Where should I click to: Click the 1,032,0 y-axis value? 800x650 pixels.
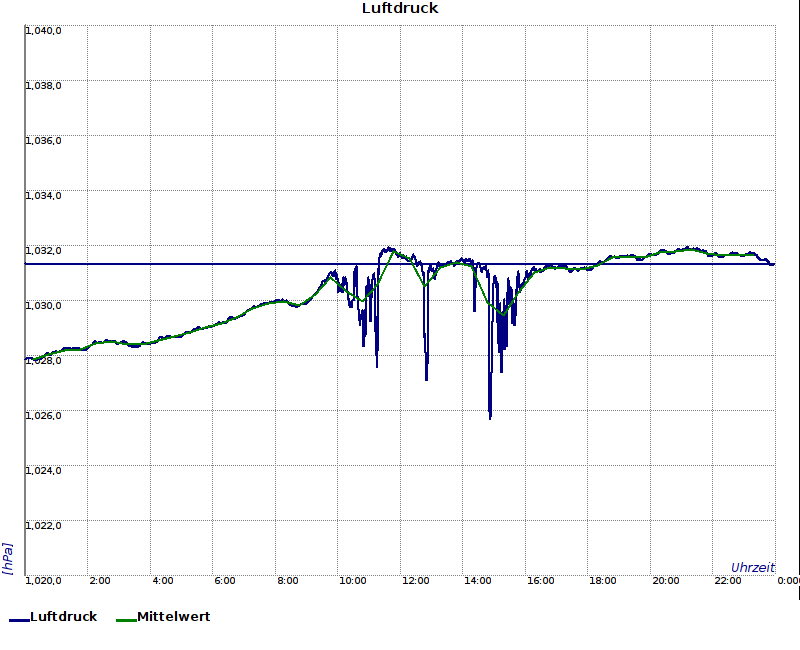[x=43, y=251]
